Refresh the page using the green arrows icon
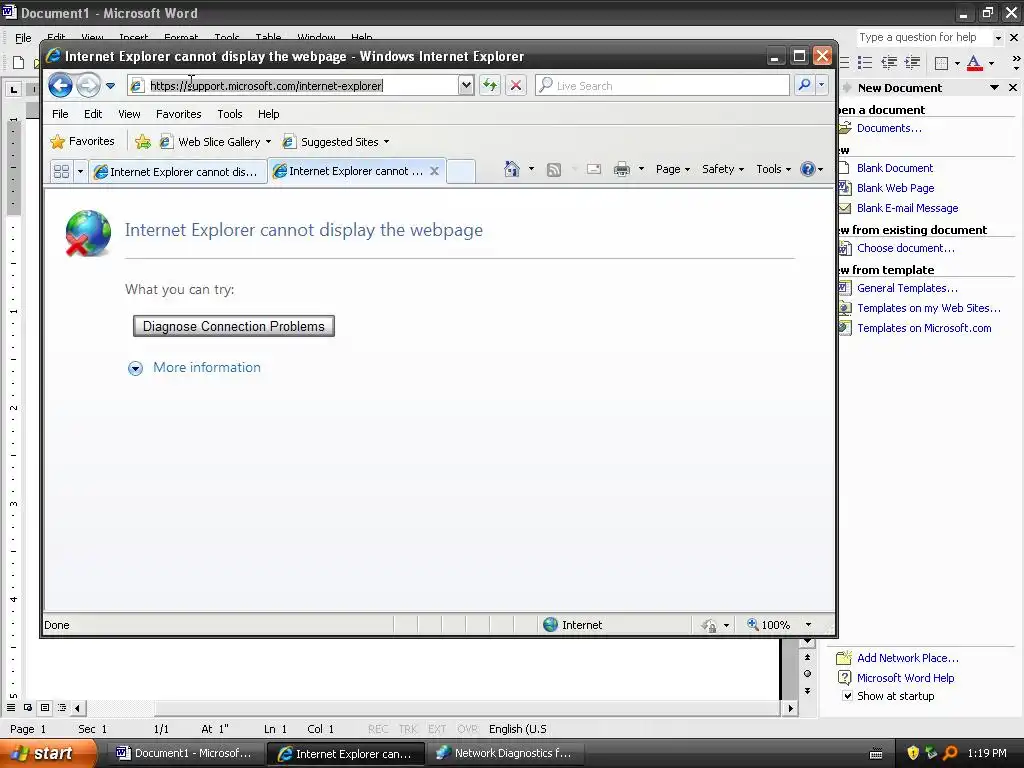 pos(490,86)
